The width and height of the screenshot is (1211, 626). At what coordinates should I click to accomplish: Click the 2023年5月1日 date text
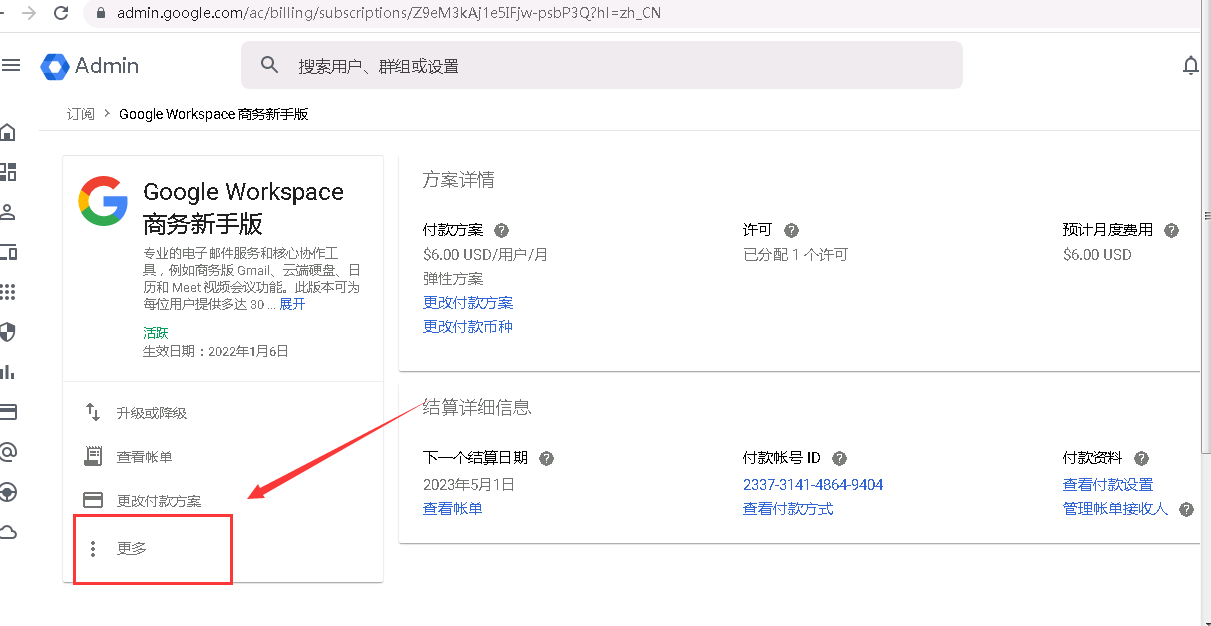click(469, 485)
